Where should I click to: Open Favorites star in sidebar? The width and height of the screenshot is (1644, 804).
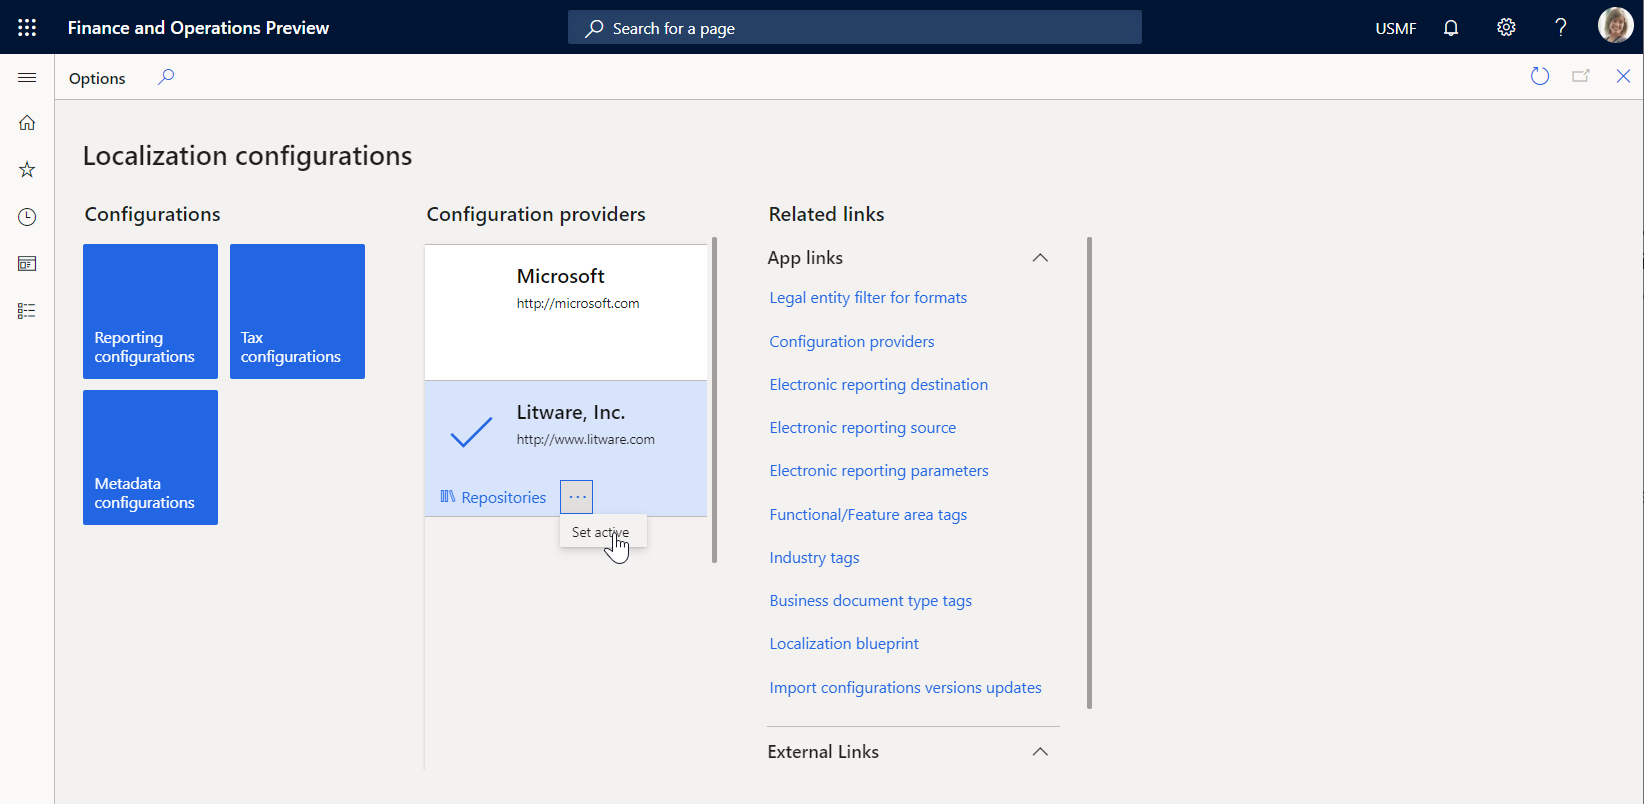(27, 170)
